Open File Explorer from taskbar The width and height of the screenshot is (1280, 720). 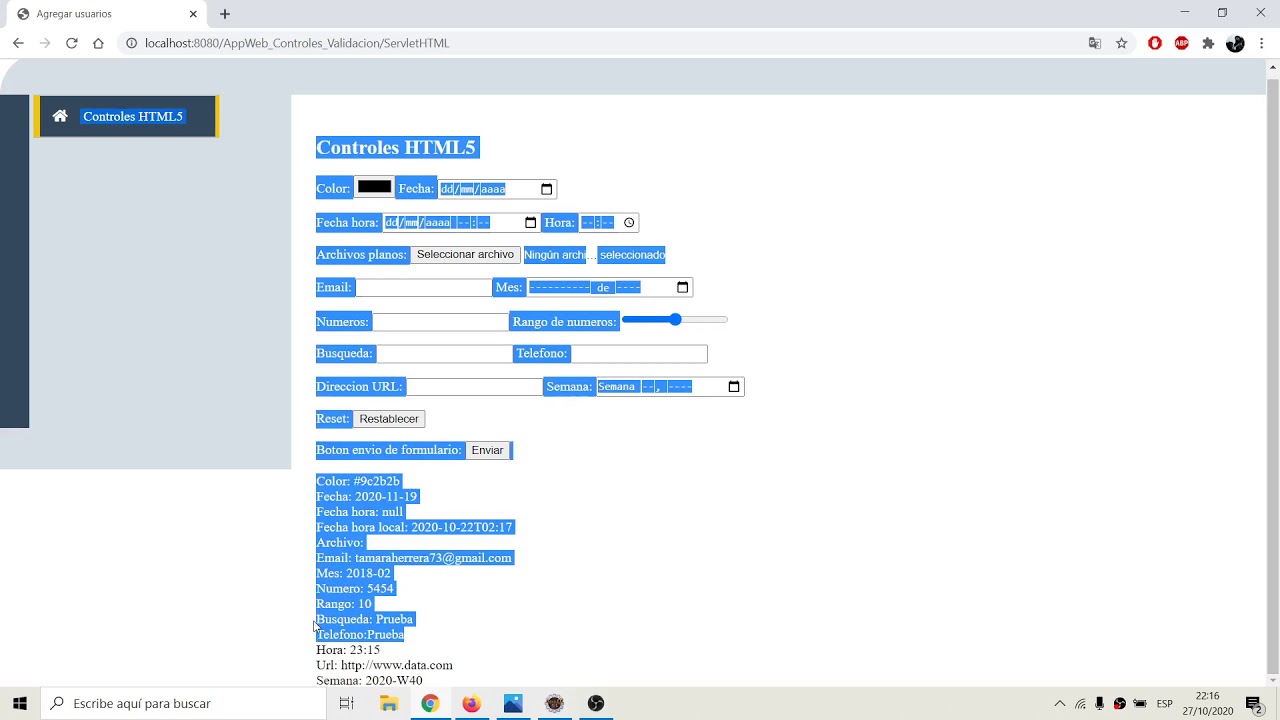[389, 703]
